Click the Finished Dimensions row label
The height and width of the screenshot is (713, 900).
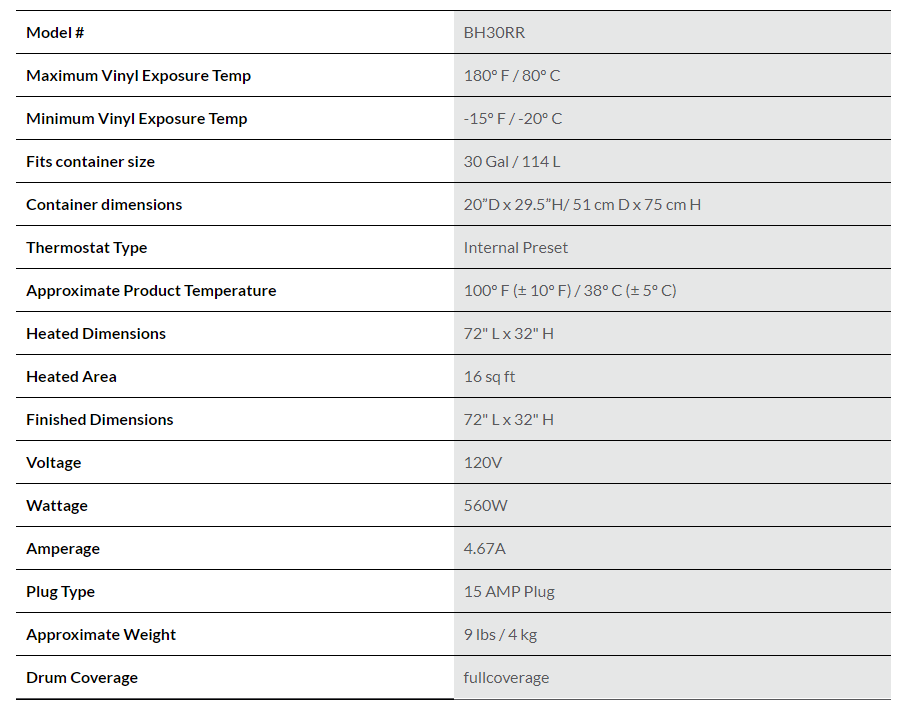[x=99, y=420]
